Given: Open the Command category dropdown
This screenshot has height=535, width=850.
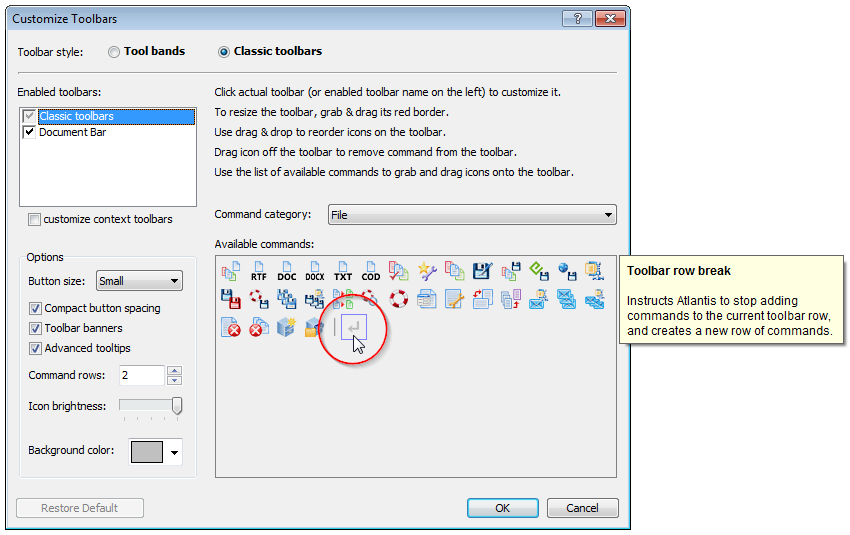Looking at the screenshot, I should click(472, 215).
